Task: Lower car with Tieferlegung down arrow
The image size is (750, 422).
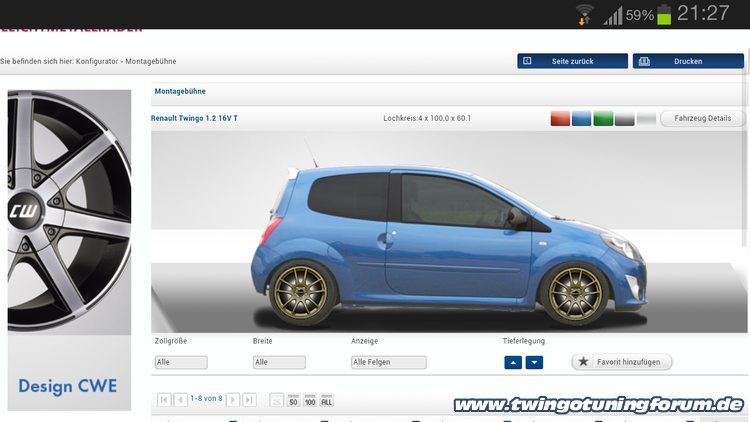Action: coord(534,363)
